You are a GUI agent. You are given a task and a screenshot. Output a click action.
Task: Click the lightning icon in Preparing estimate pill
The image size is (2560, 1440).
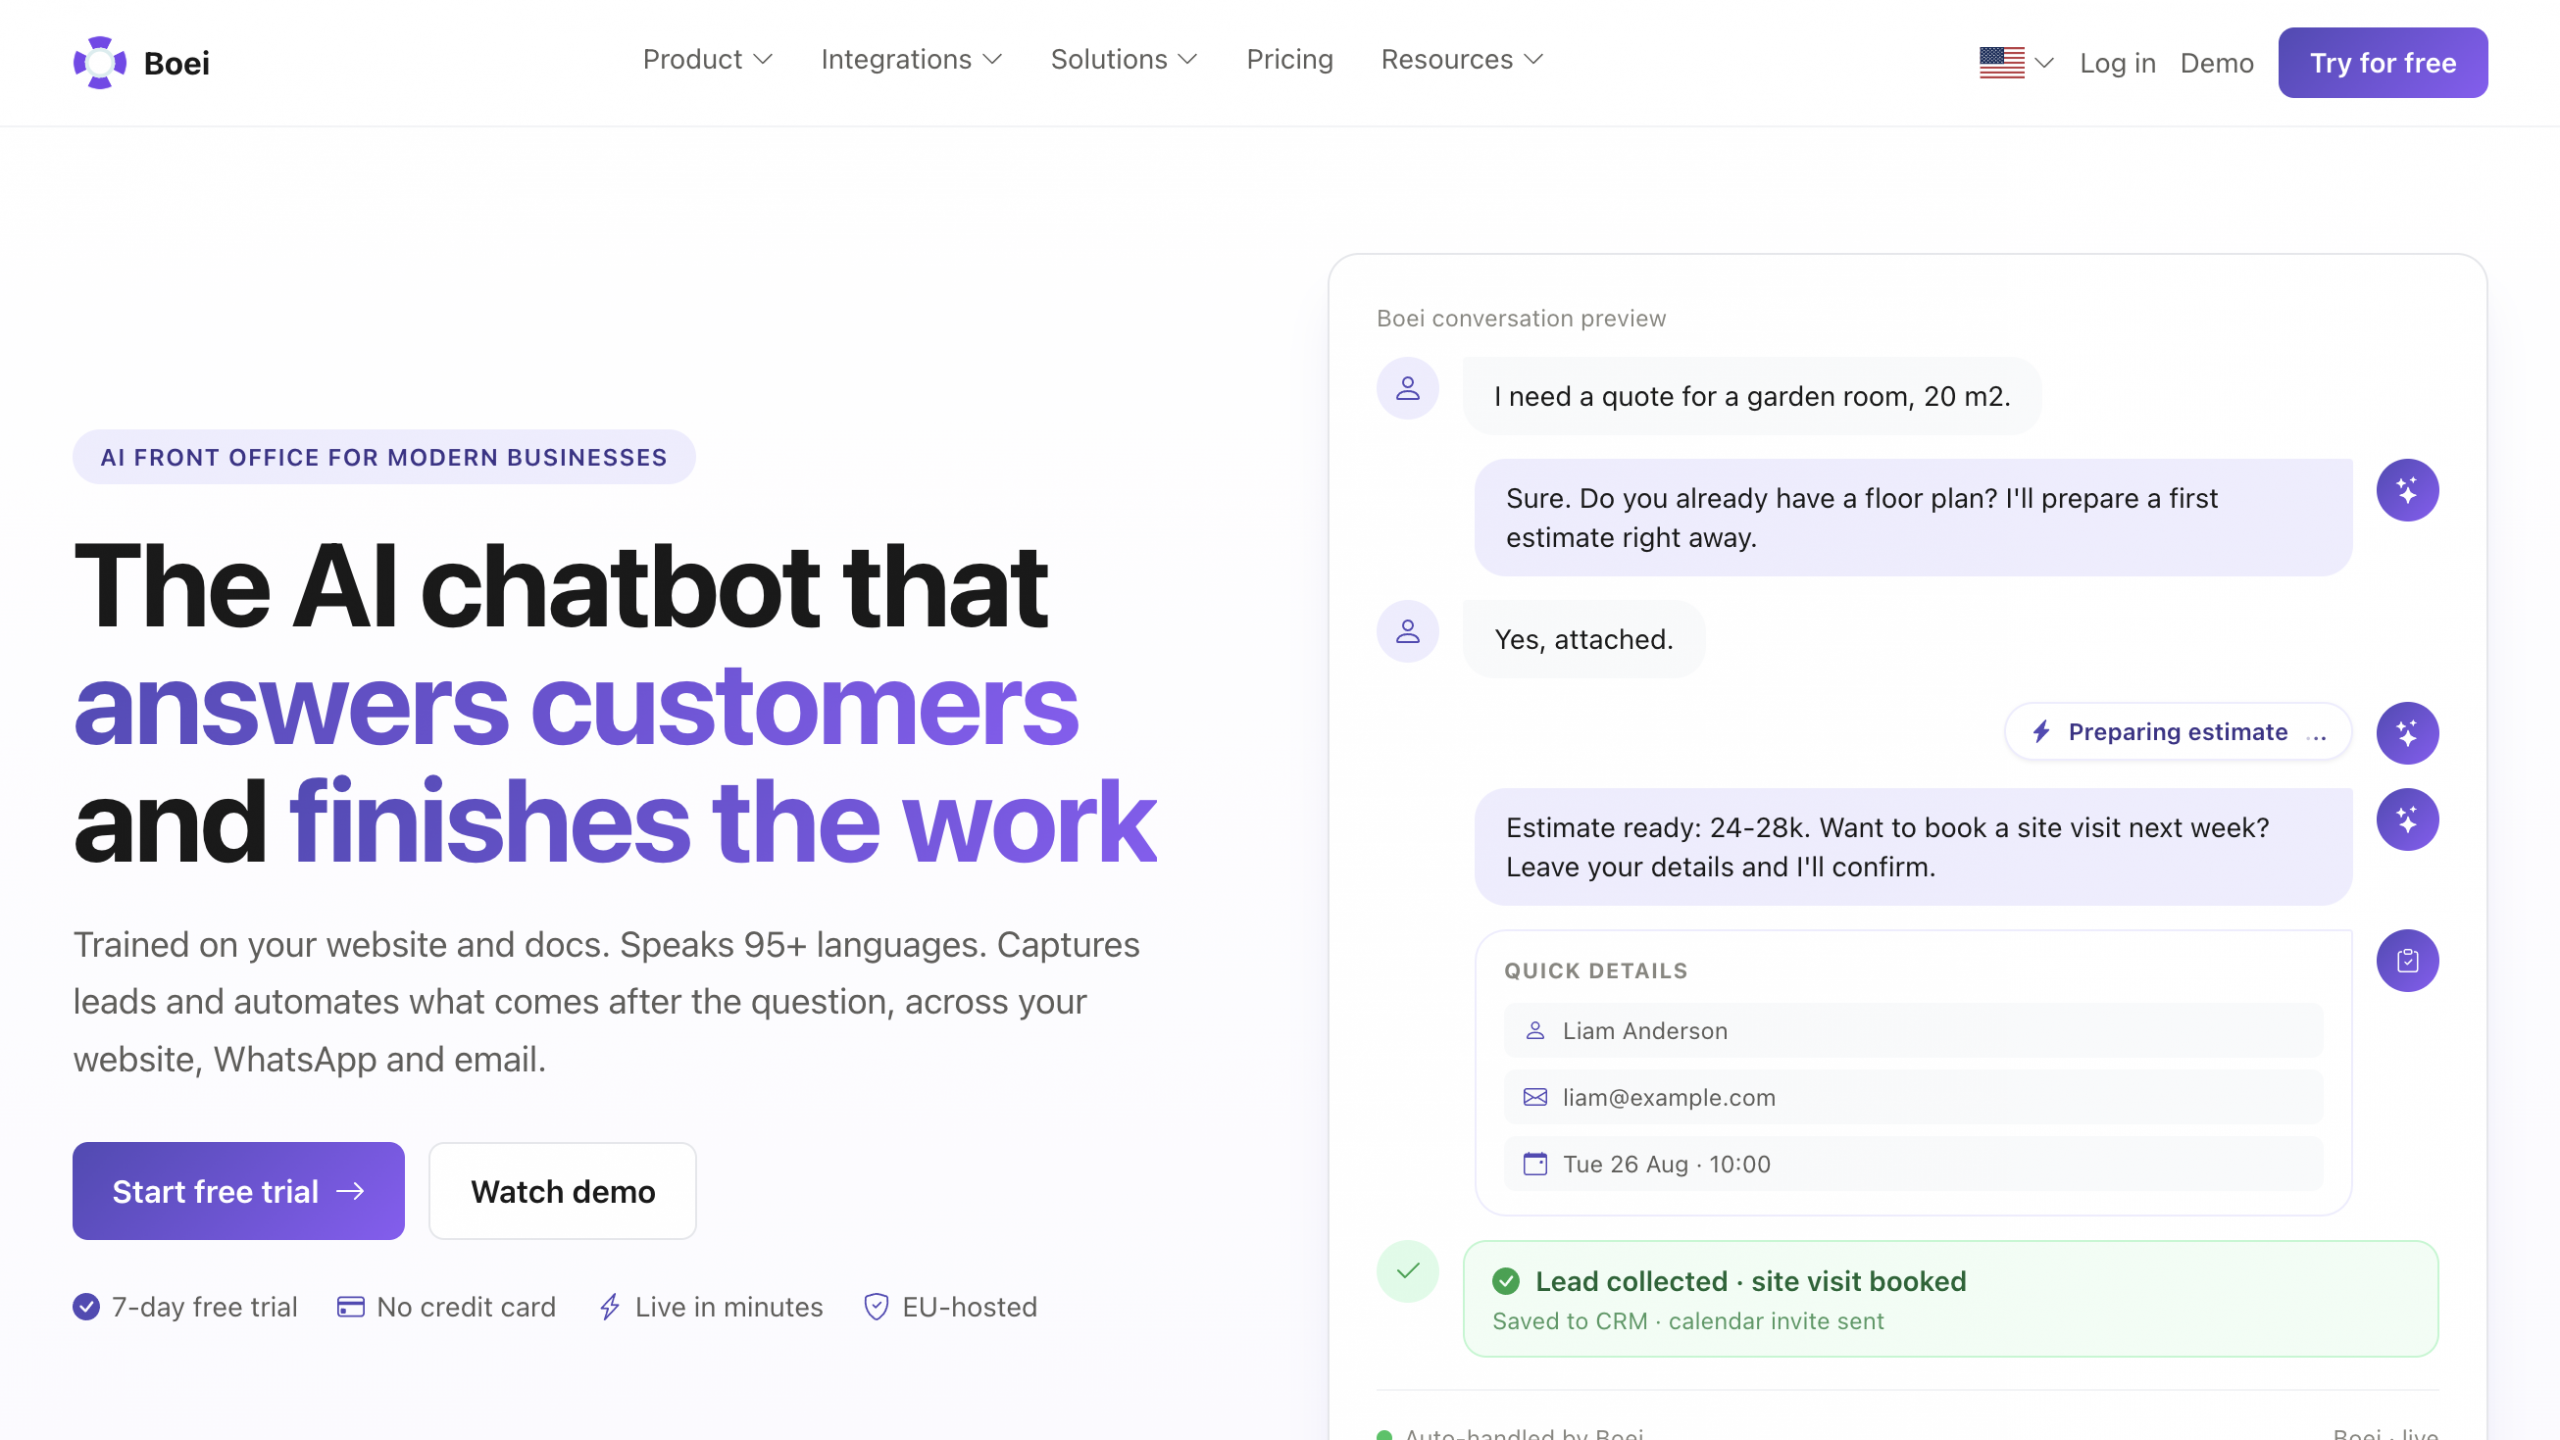coord(2041,732)
